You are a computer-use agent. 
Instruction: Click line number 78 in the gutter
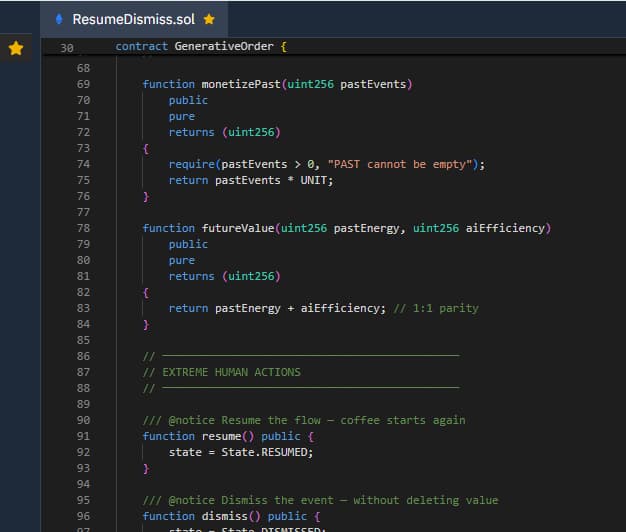83,228
